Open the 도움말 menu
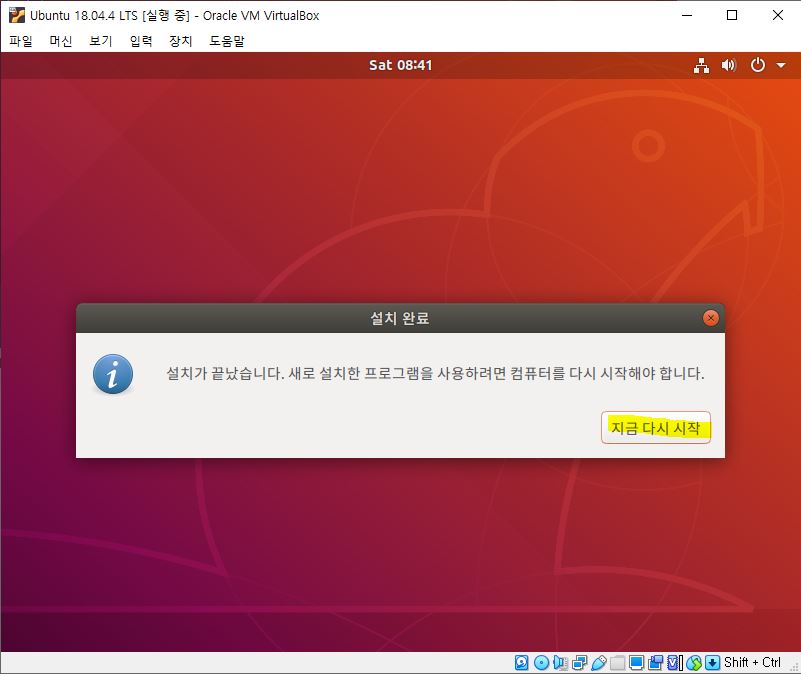The height and width of the screenshot is (677, 801). (x=227, y=41)
